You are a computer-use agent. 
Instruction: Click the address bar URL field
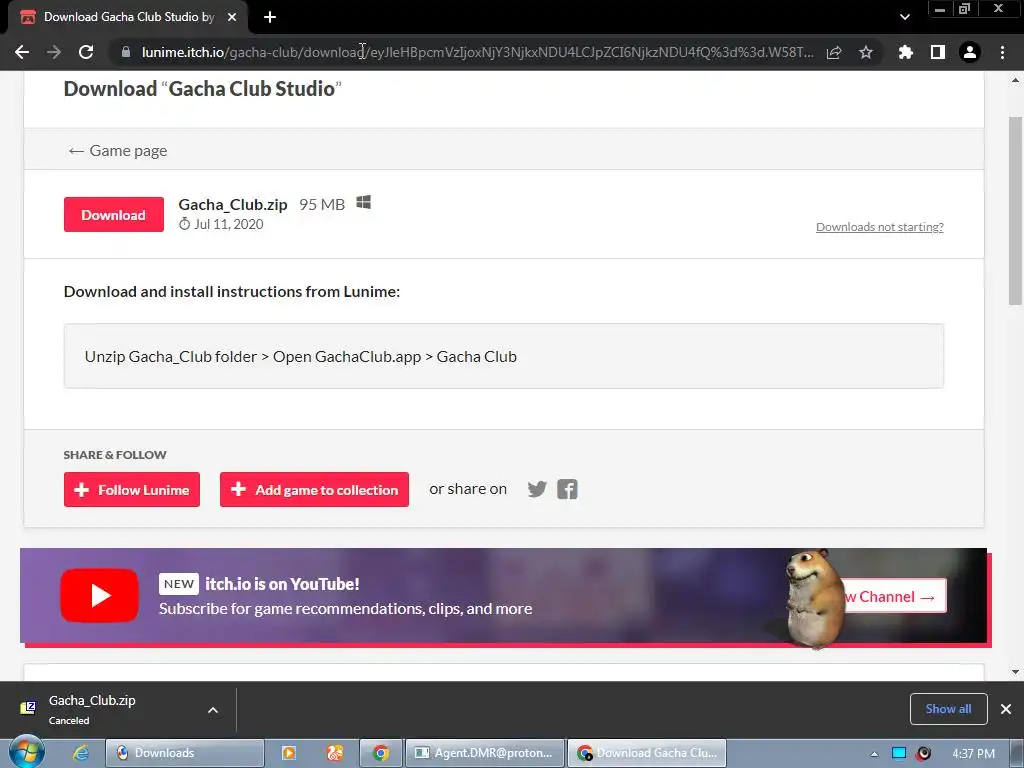click(x=477, y=52)
